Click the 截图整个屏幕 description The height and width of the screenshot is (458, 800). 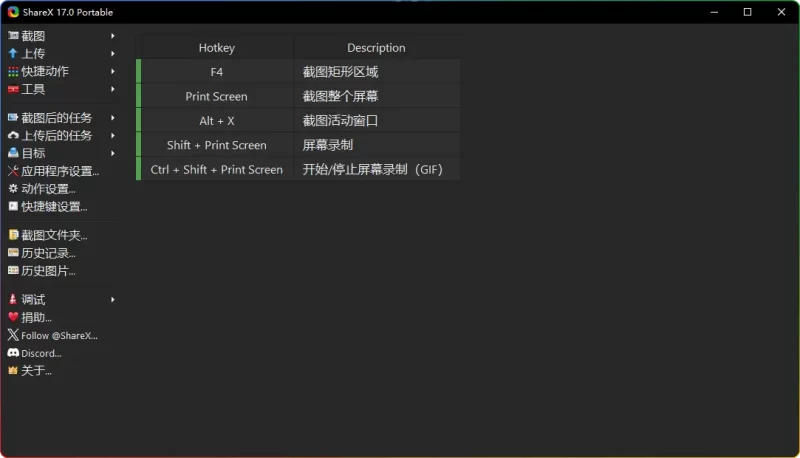click(x=340, y=96)
